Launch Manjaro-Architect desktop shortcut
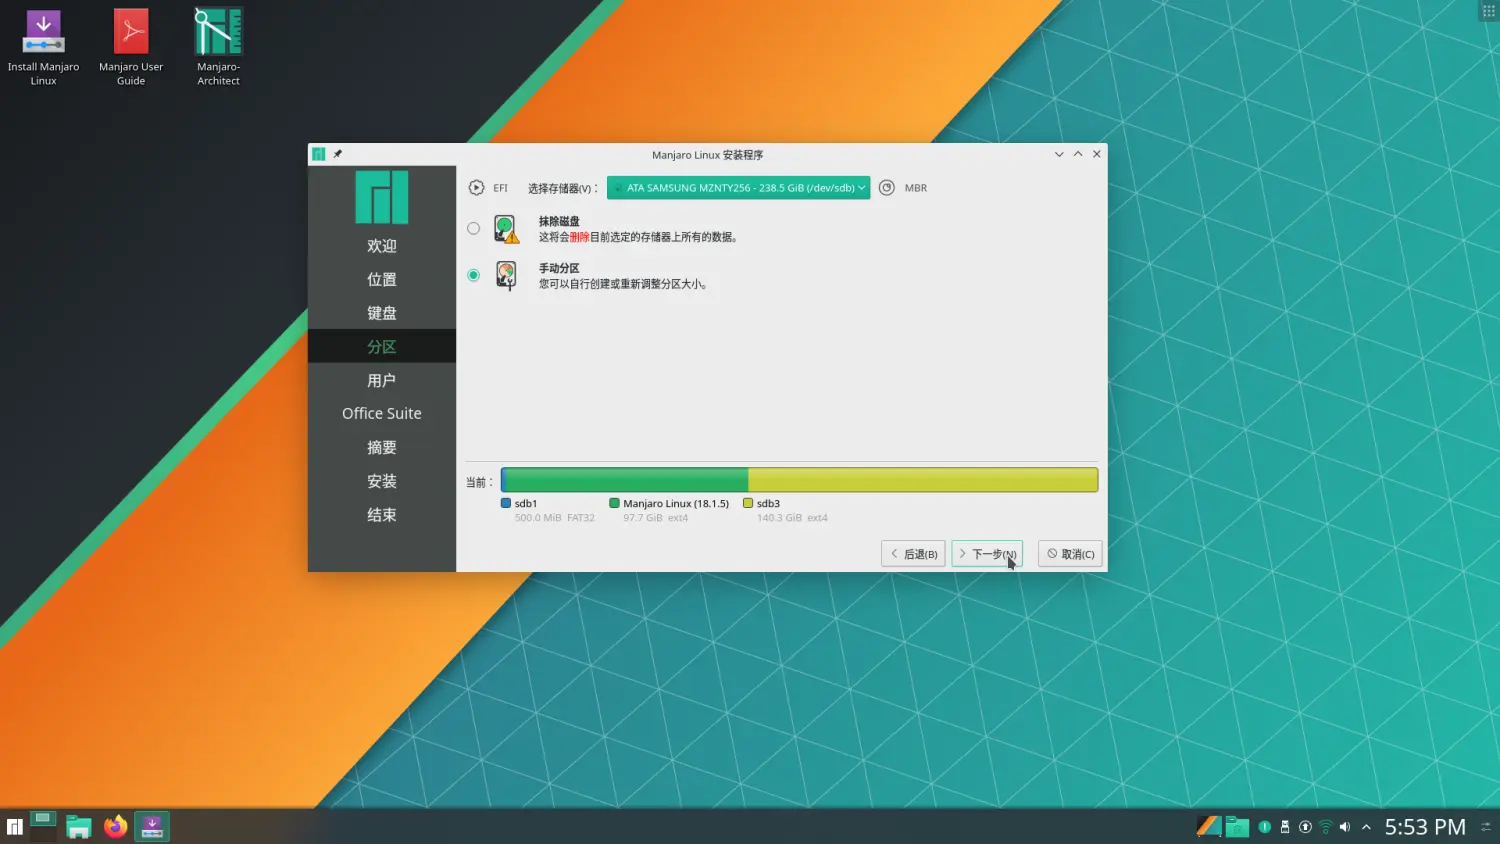This screenshot has height=844, width=1500. click(x=218, y=46)
